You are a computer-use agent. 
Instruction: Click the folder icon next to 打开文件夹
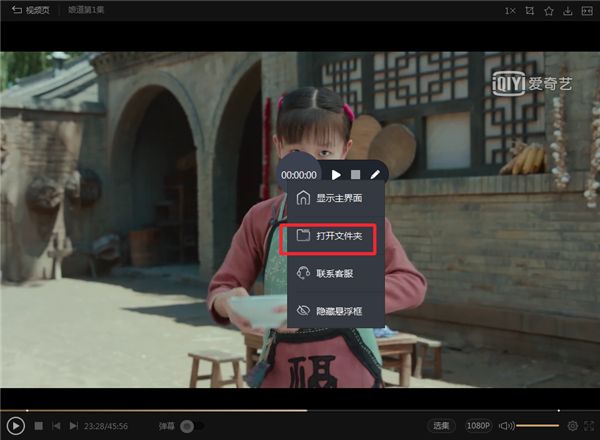[303, 235]
